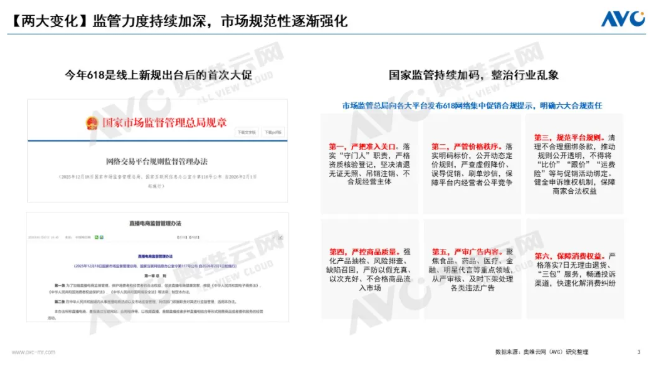
Task: Click the blue subtitle 市场监管总局向各大平台发布618
Action: coord(472,105)
